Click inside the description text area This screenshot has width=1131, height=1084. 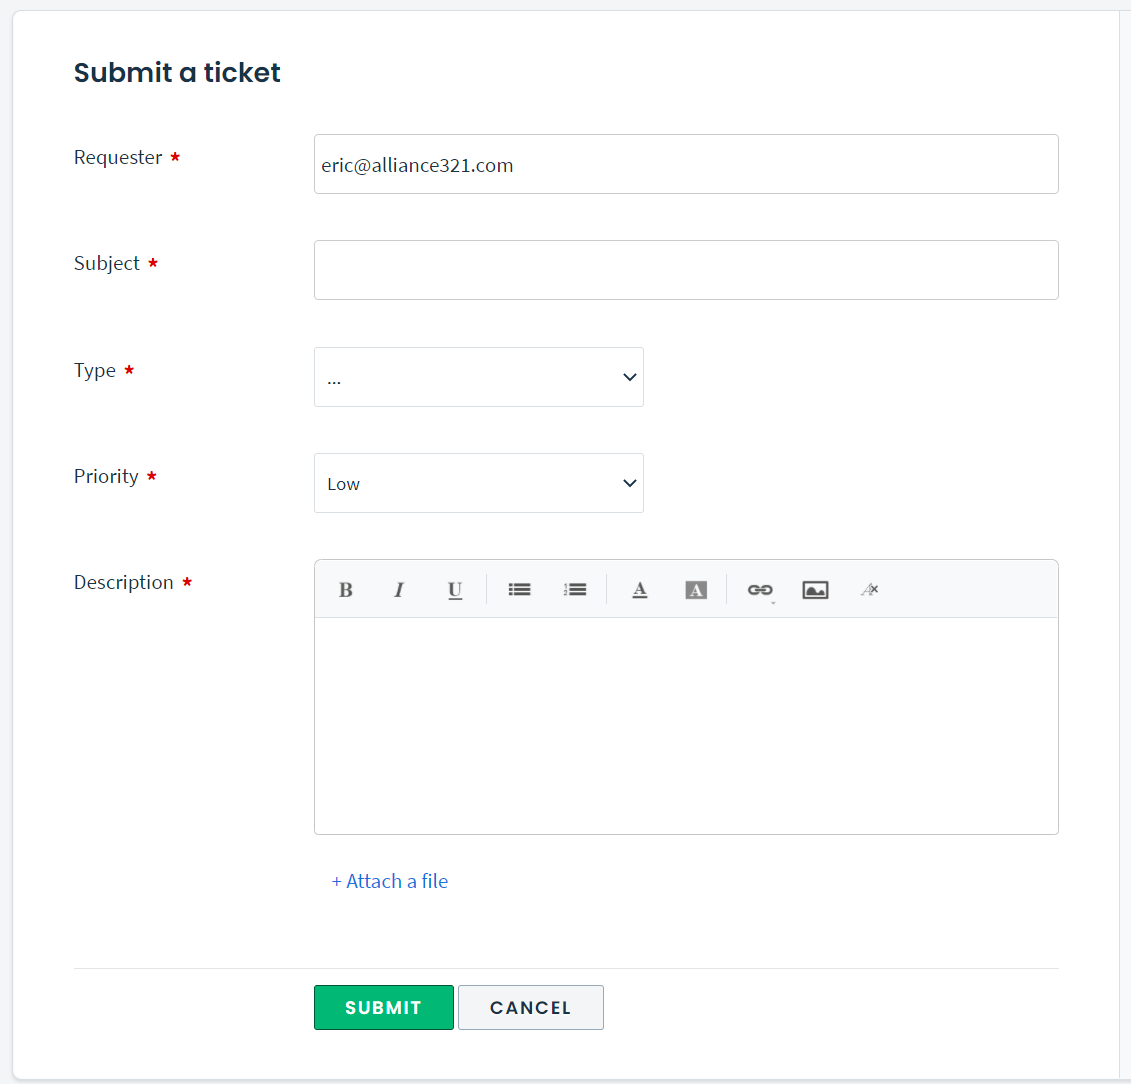[x=686, y=725]
